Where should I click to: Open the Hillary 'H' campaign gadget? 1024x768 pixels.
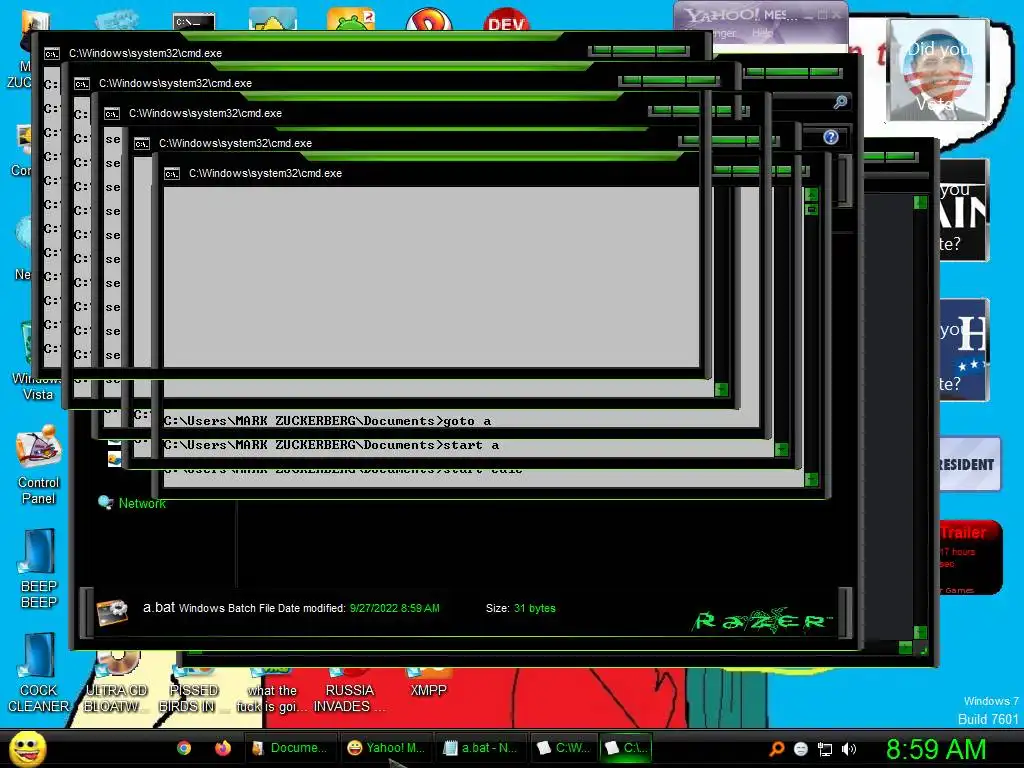click(x=964, y=349)
